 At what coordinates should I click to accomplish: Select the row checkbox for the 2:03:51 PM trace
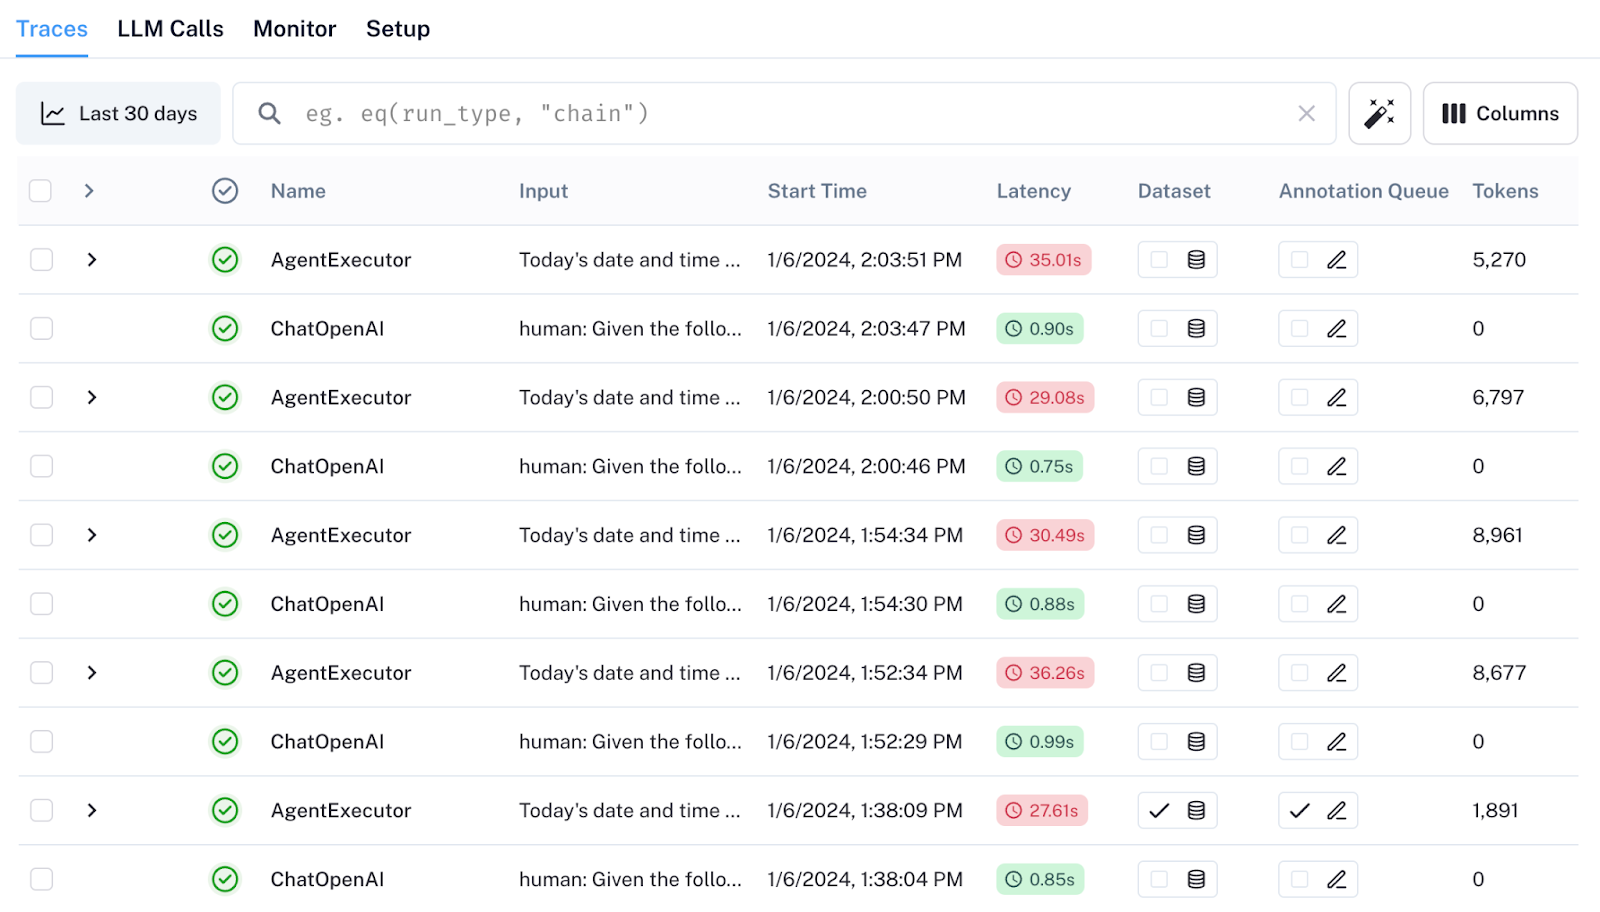pos(41,260)
